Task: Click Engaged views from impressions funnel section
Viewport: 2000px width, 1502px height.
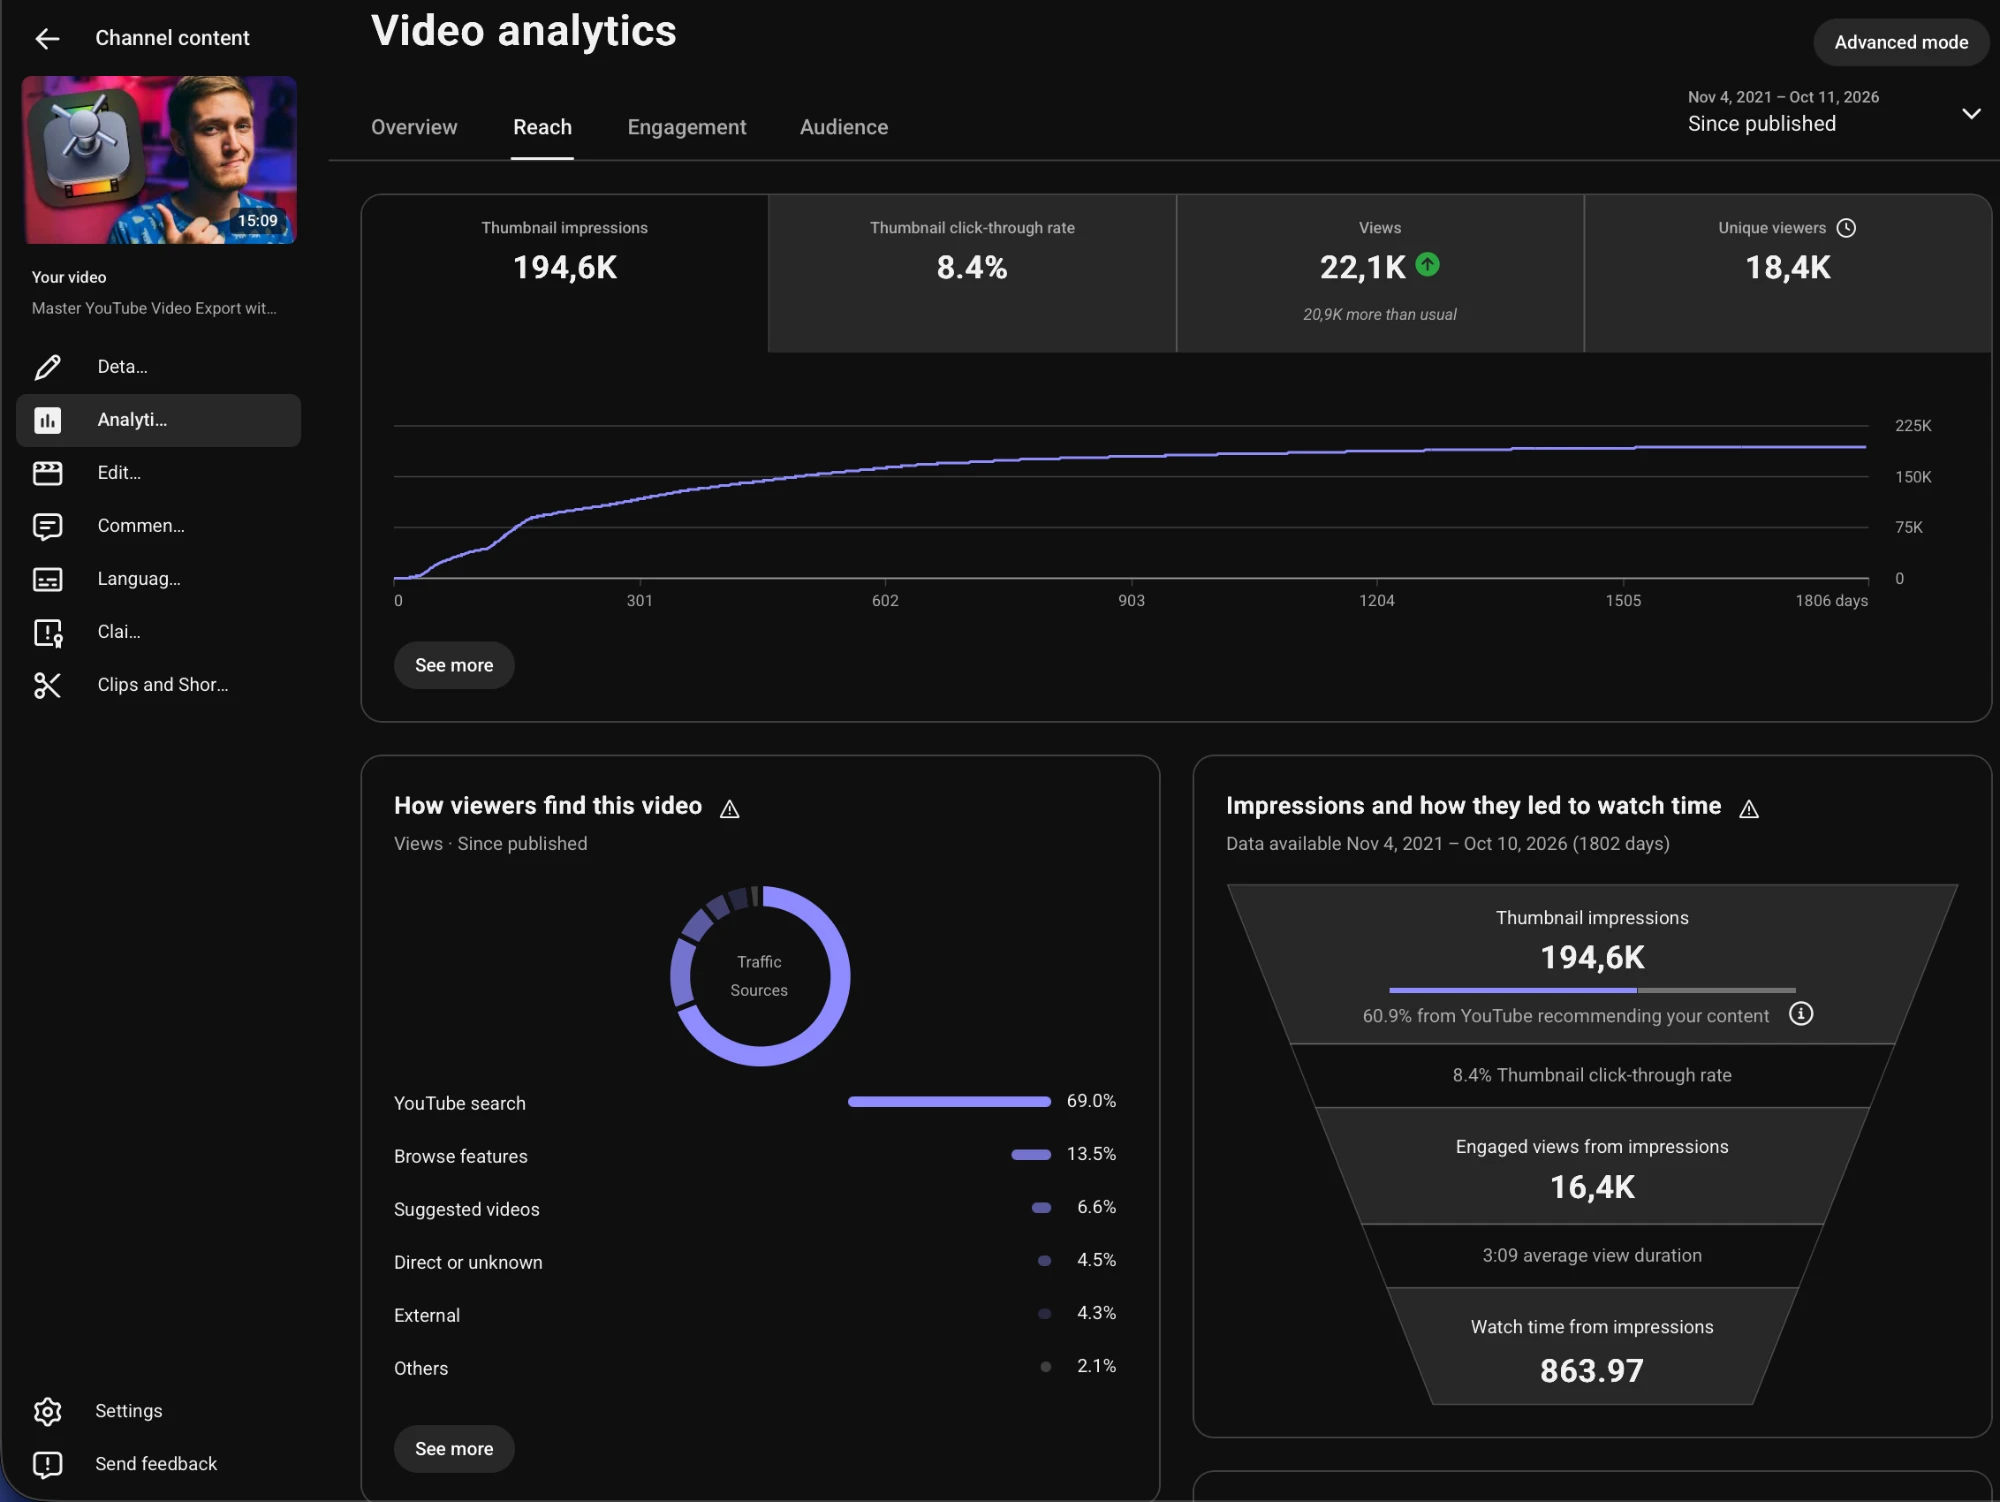Action: point(1592,1166)
